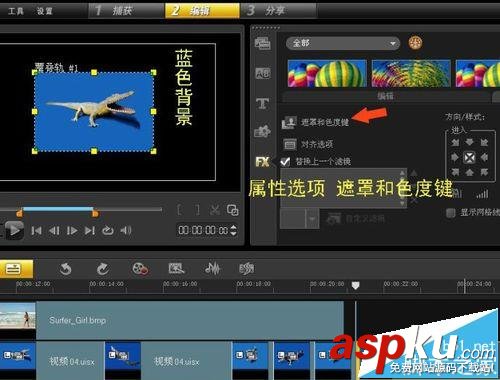The width and height of the screenshot is (500, 380).
Task: Switch to the 1 捕获 step tab
Action: pyautogui.click(x=126, y=11)
